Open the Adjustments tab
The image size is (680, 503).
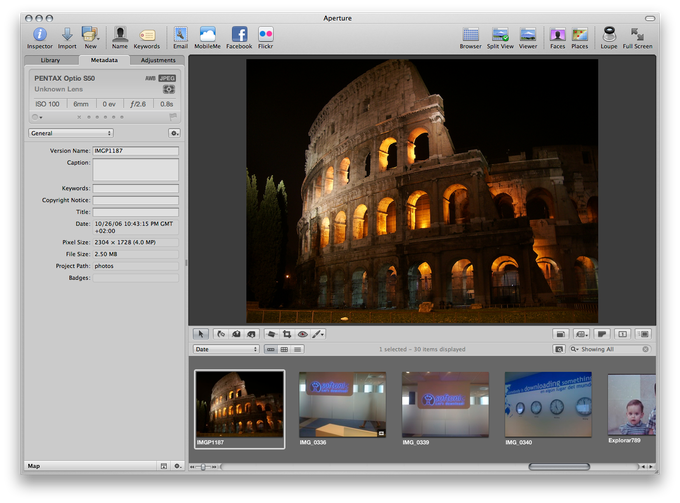point(157,60)
